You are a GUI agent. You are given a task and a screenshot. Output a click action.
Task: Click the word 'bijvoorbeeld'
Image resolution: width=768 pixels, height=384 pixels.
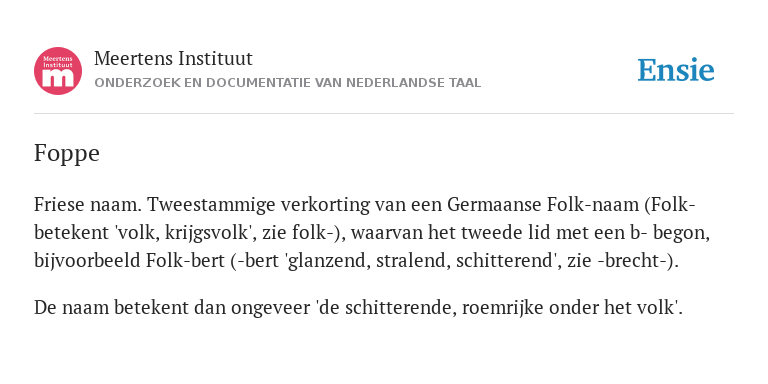tap(87, 261)
